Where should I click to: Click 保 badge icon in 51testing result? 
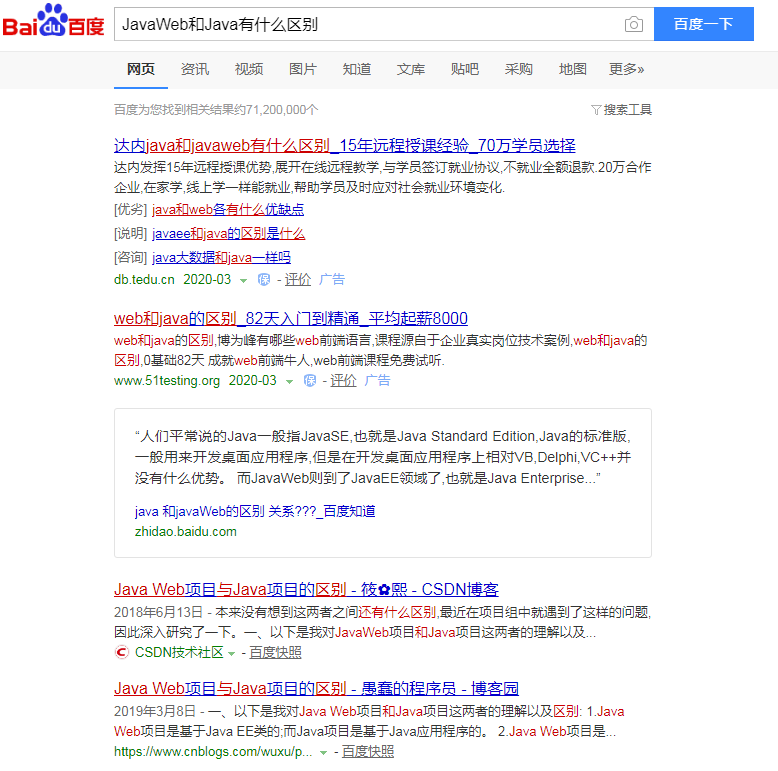coord(310,381)
